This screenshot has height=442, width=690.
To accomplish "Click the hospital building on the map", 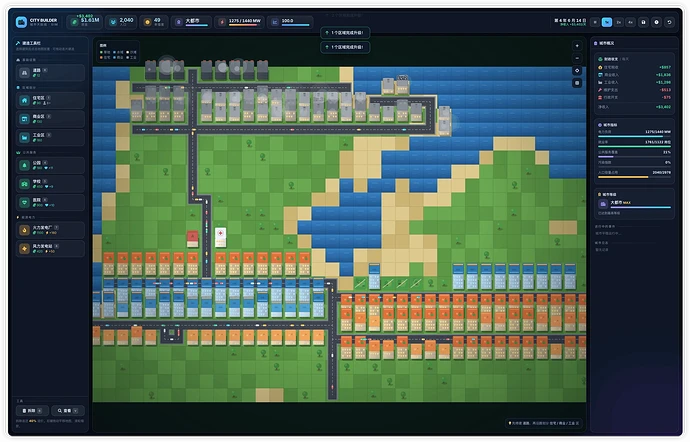I will pyautogui.click(x=220, y=237).
